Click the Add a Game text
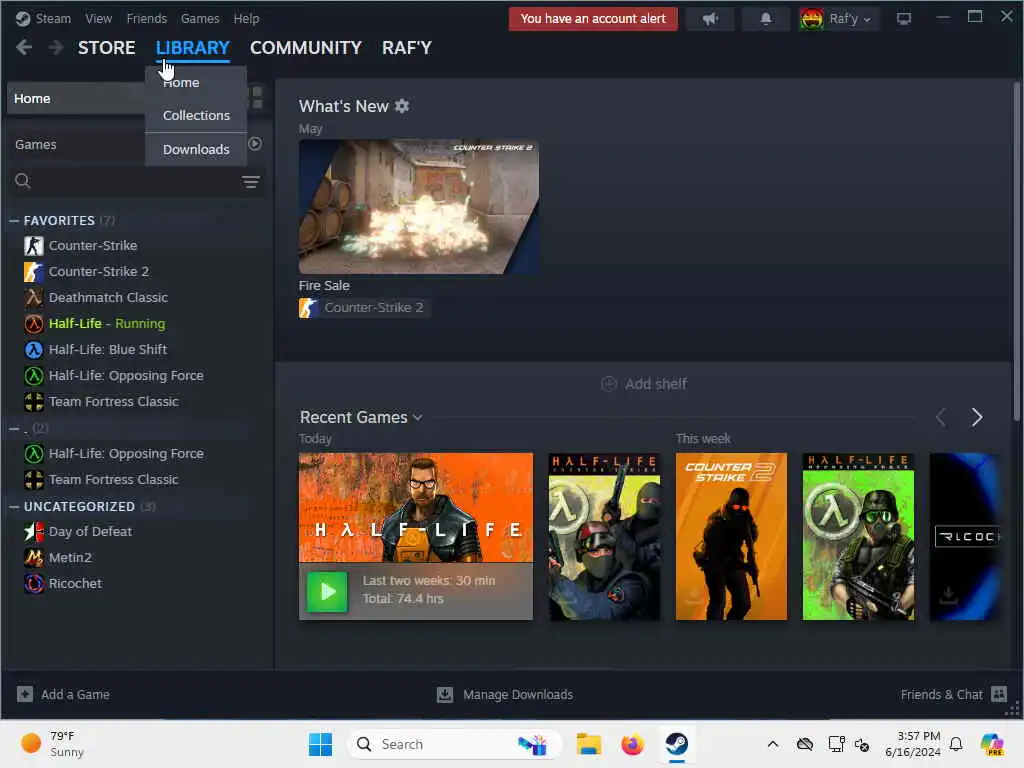 (75, 695)
